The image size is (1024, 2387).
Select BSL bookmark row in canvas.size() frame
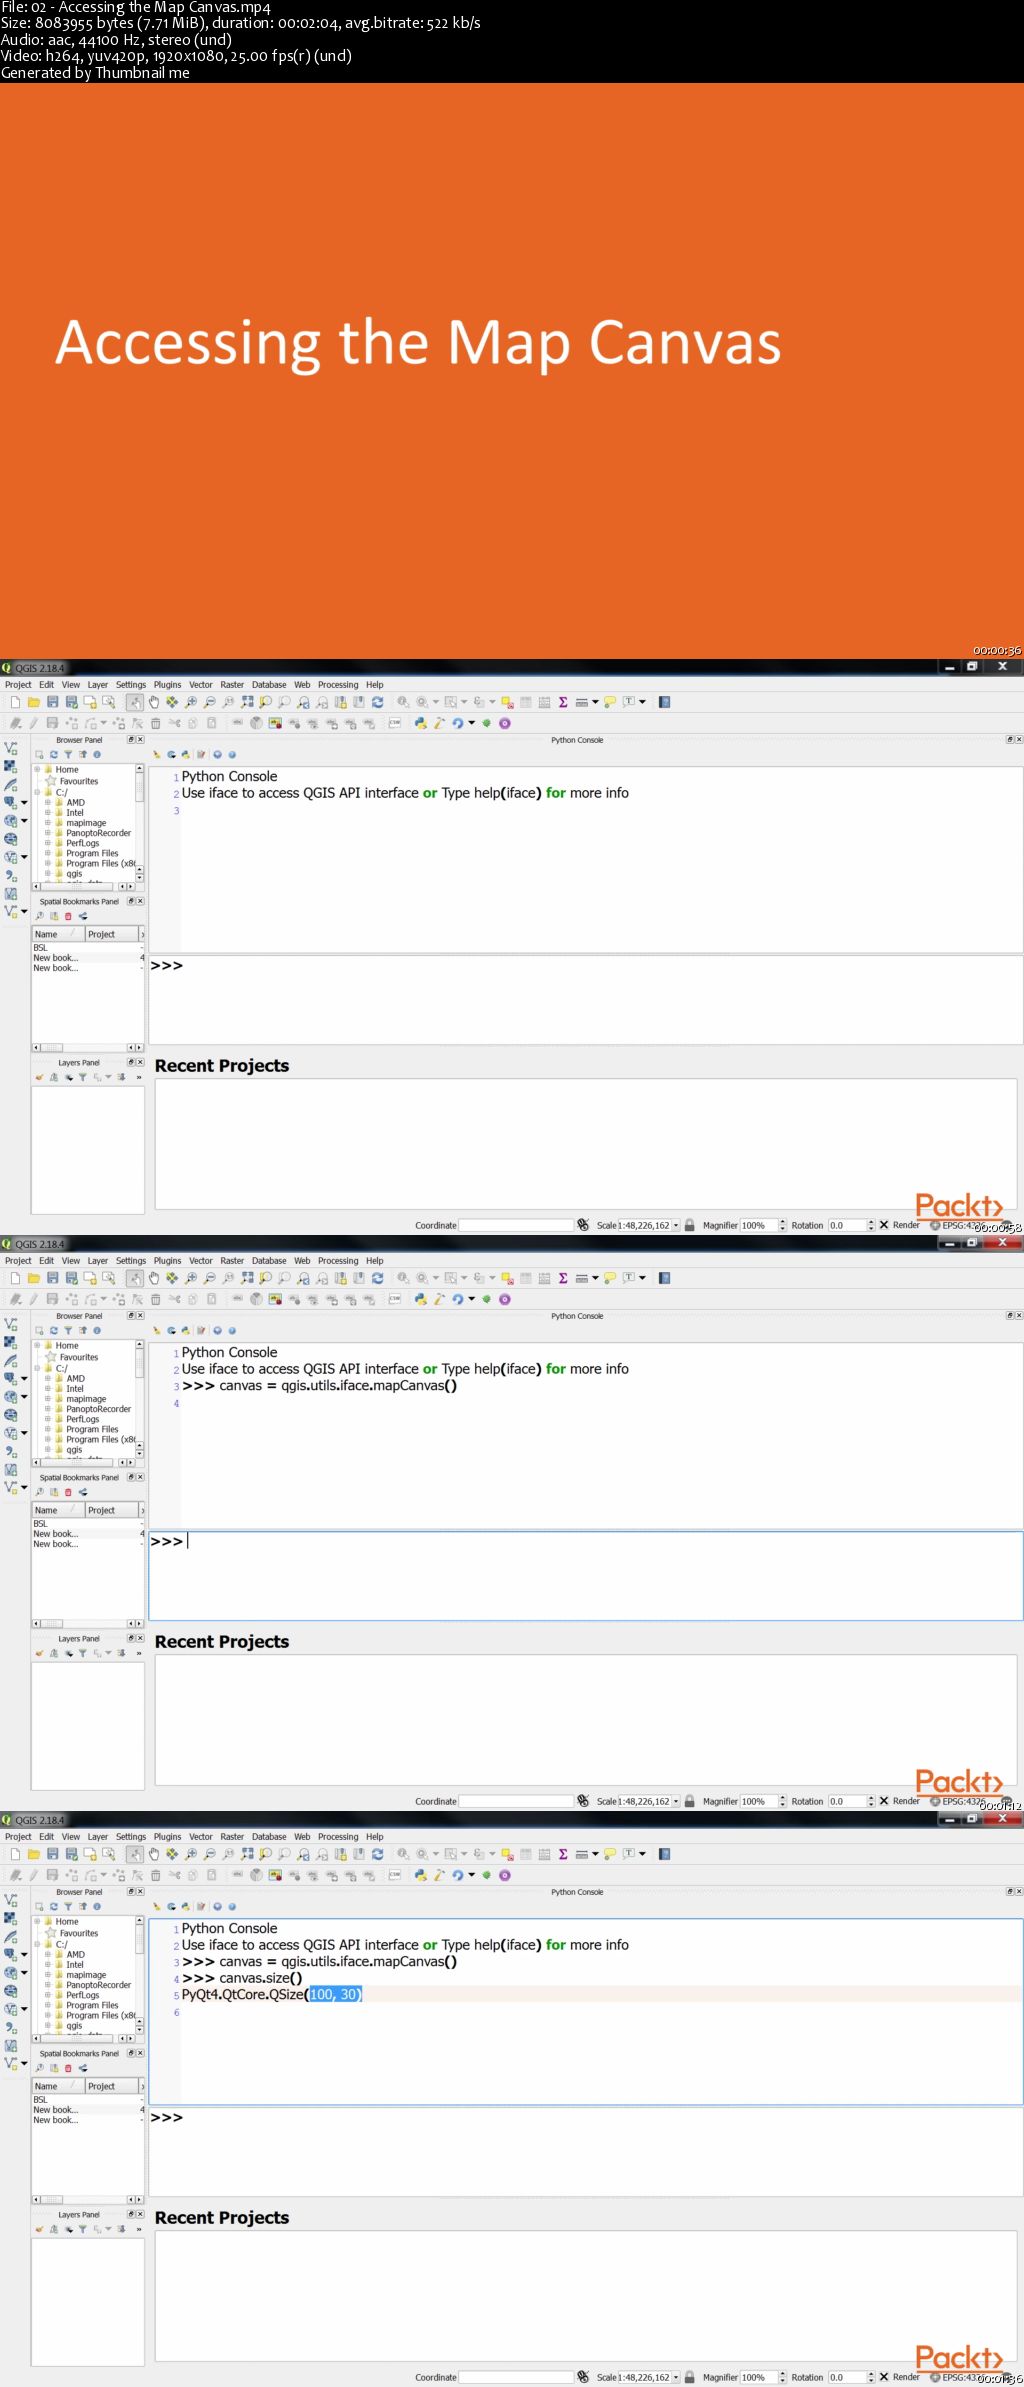(x=88, y=2100)
